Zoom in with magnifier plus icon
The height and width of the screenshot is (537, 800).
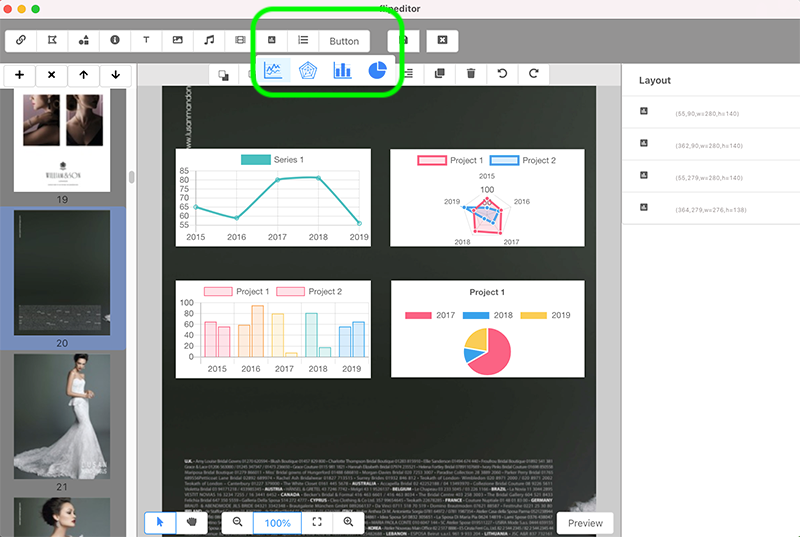click(x=348, y=522)
